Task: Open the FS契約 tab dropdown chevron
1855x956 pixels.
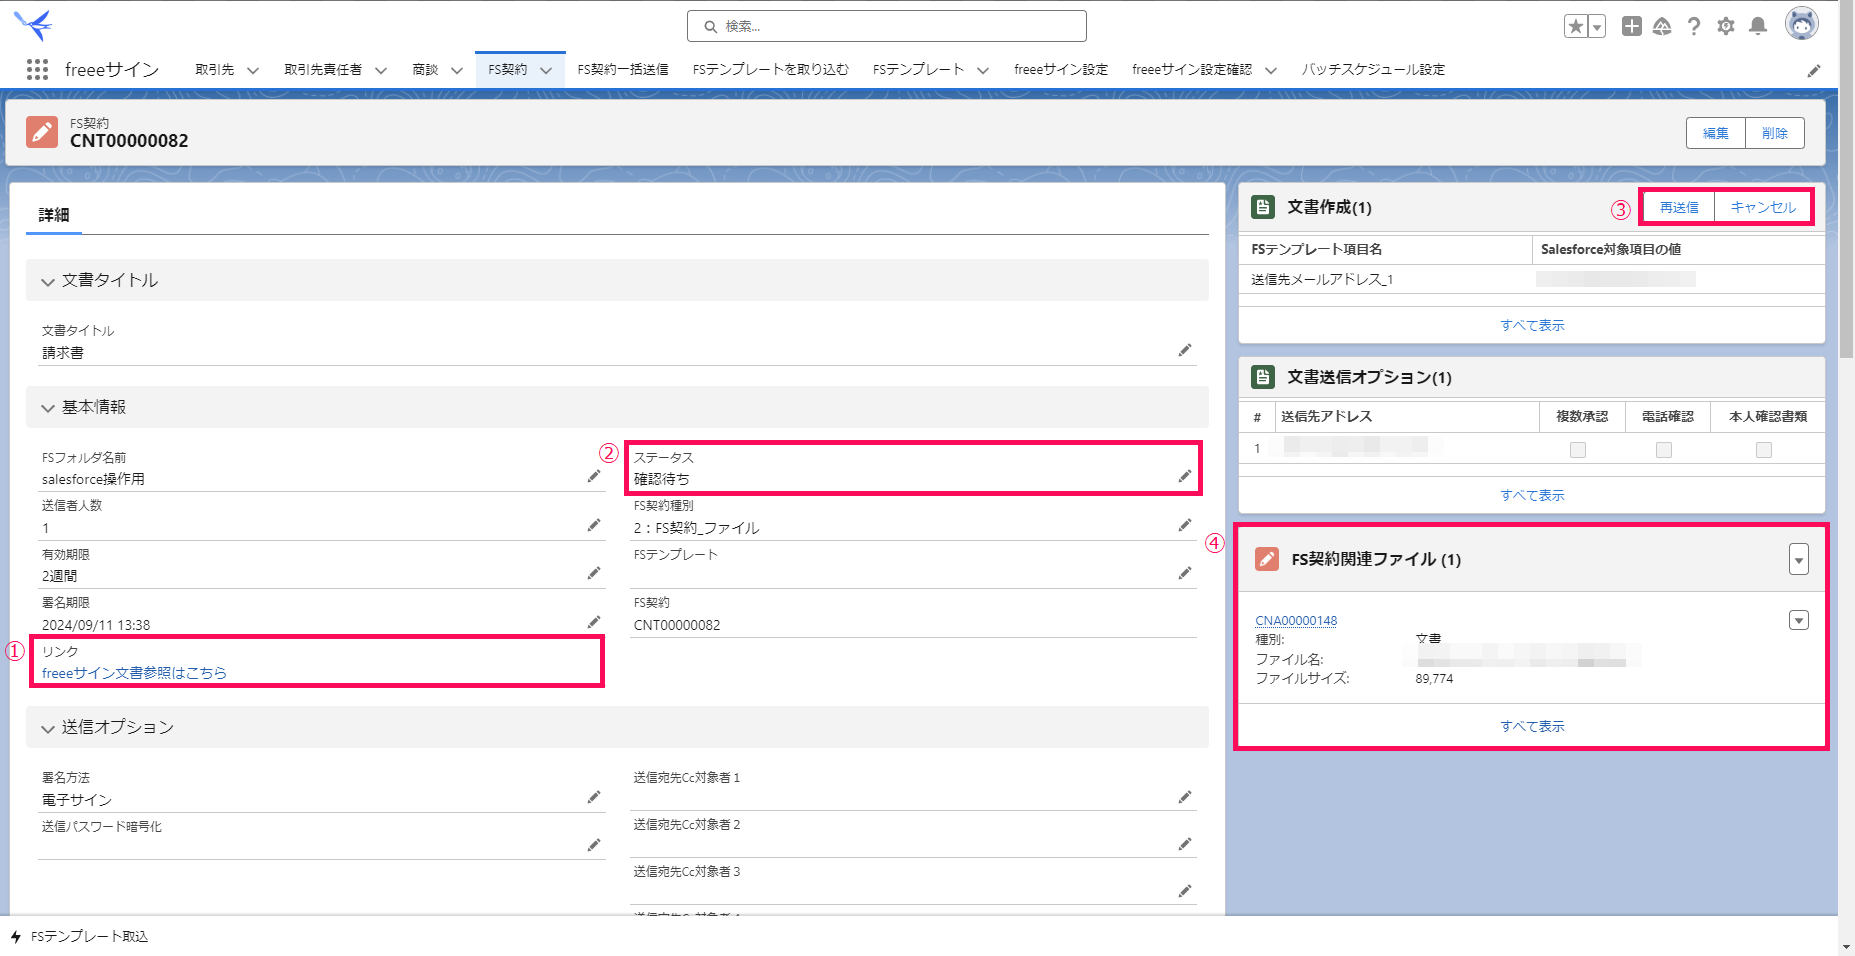Action: coord(546,70)
